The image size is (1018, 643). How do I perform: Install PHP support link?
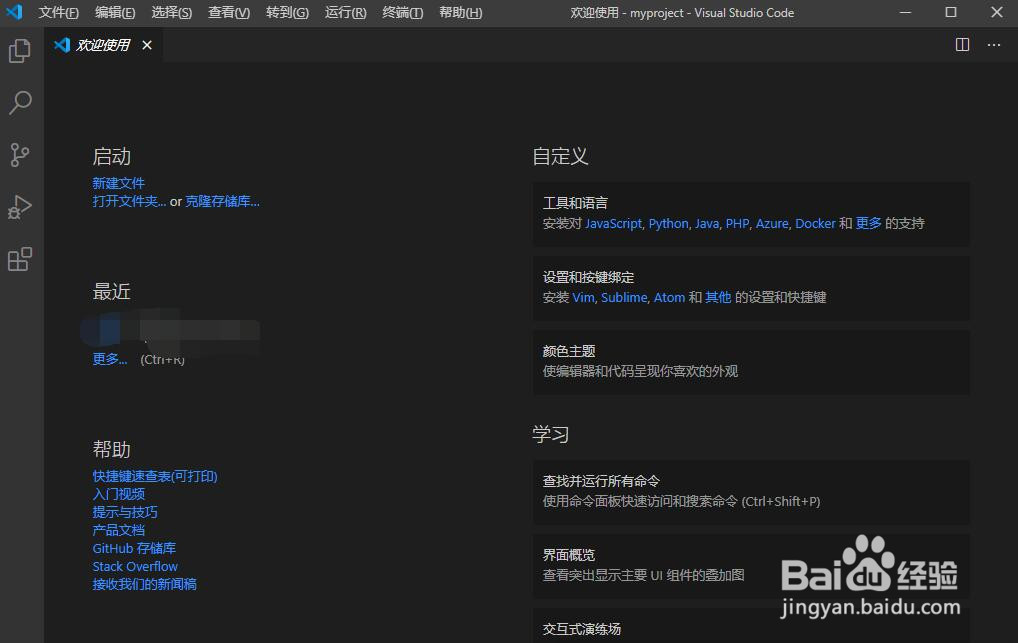737,223
